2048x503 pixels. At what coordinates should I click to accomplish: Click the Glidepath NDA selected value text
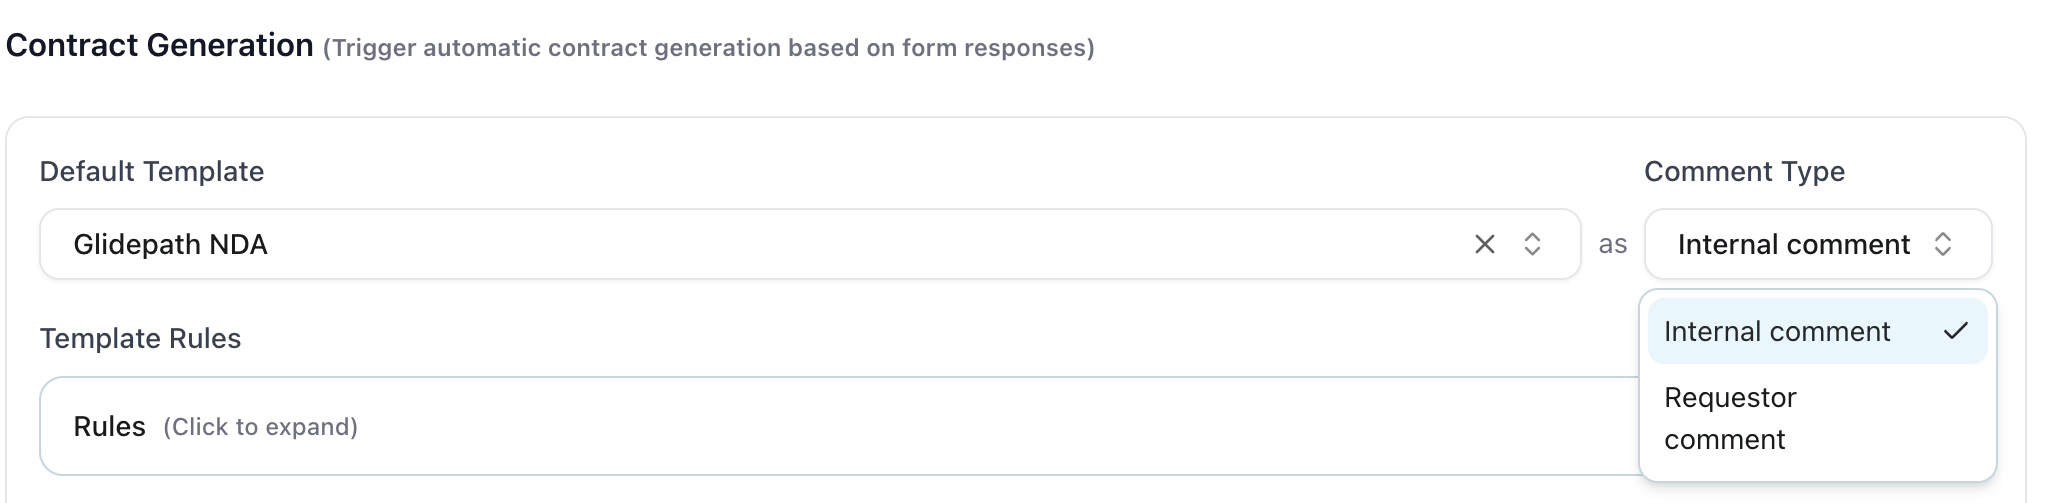pos(170,244)
